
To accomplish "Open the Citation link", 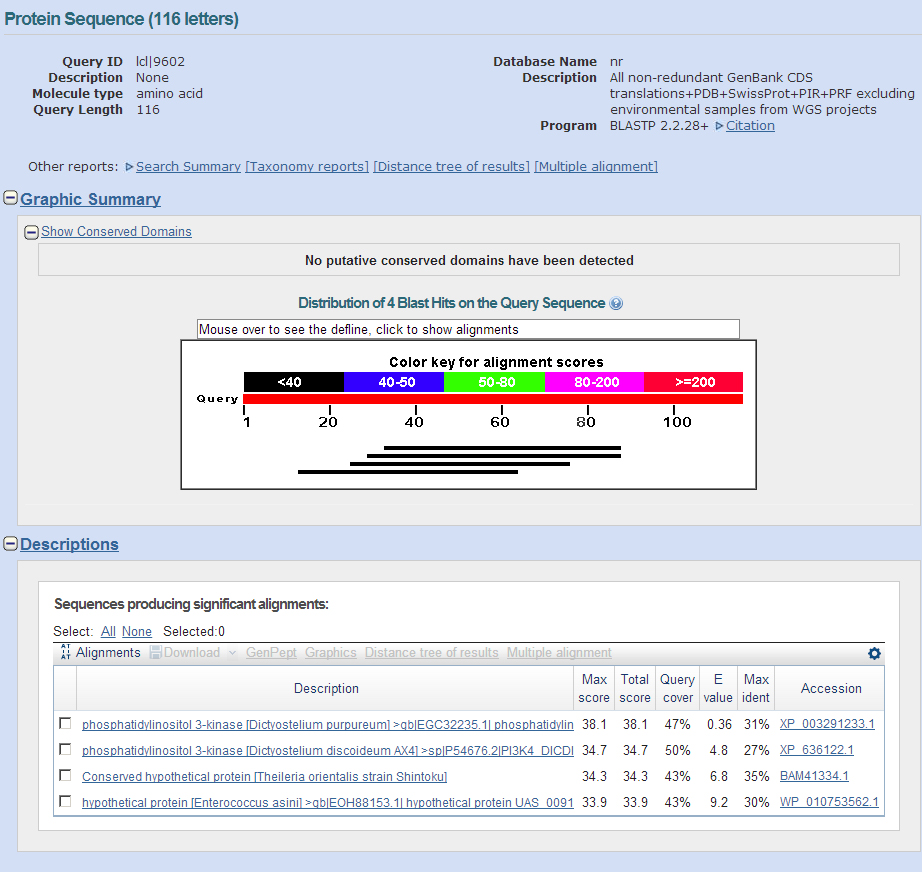I will (750, 126).
